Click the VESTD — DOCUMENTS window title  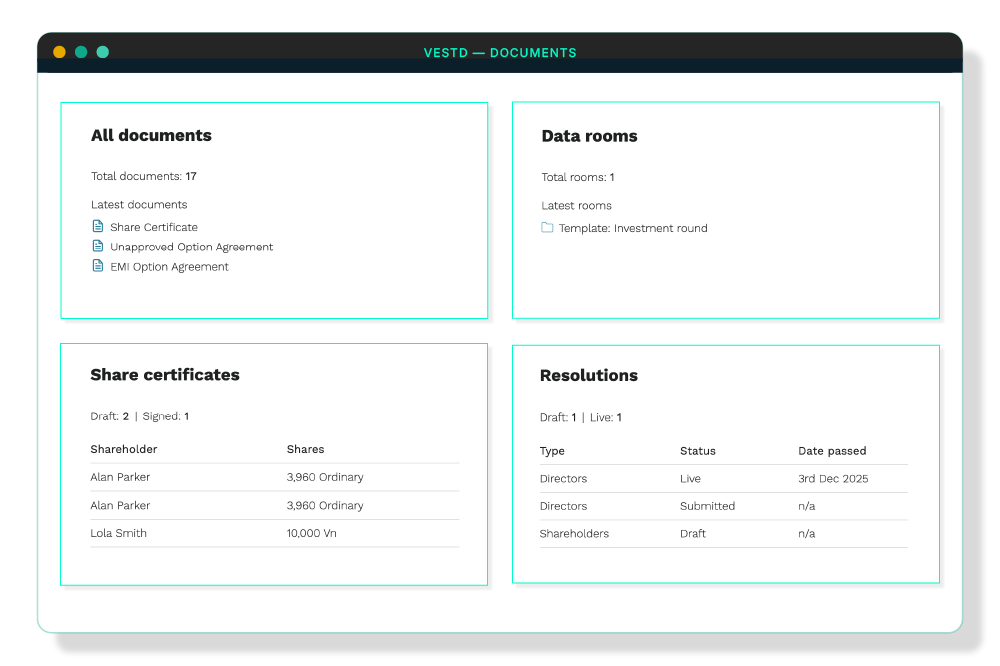[500, 53]
